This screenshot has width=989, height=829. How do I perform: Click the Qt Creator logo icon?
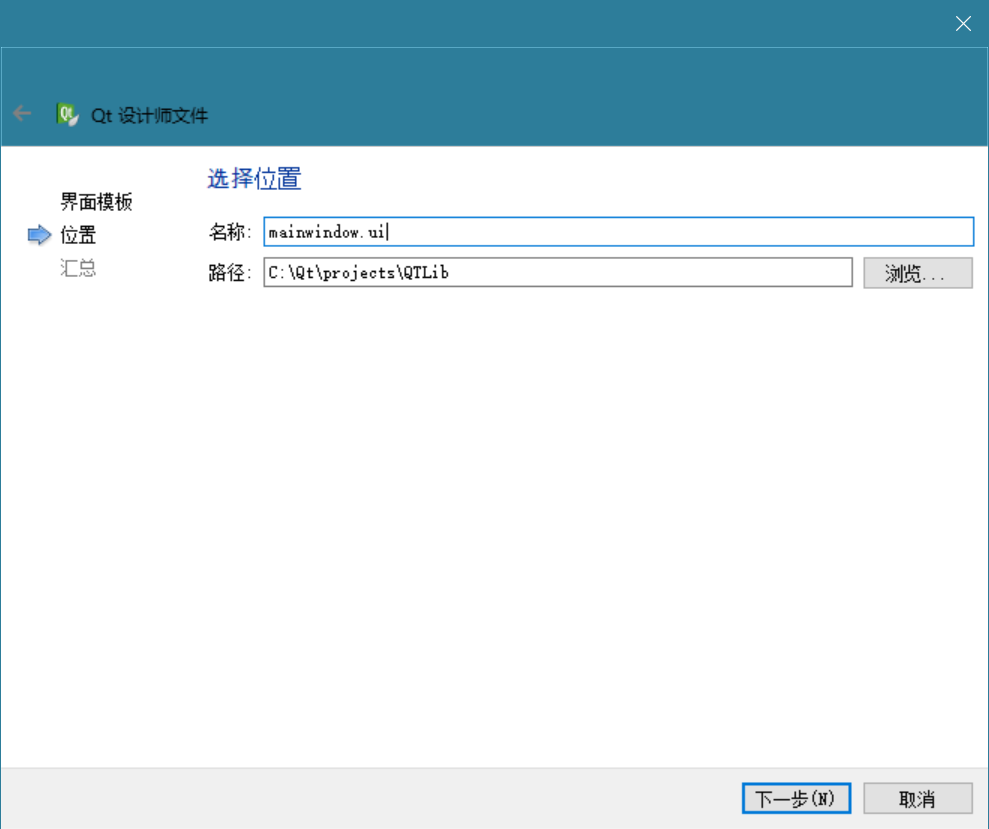point(67,114)
